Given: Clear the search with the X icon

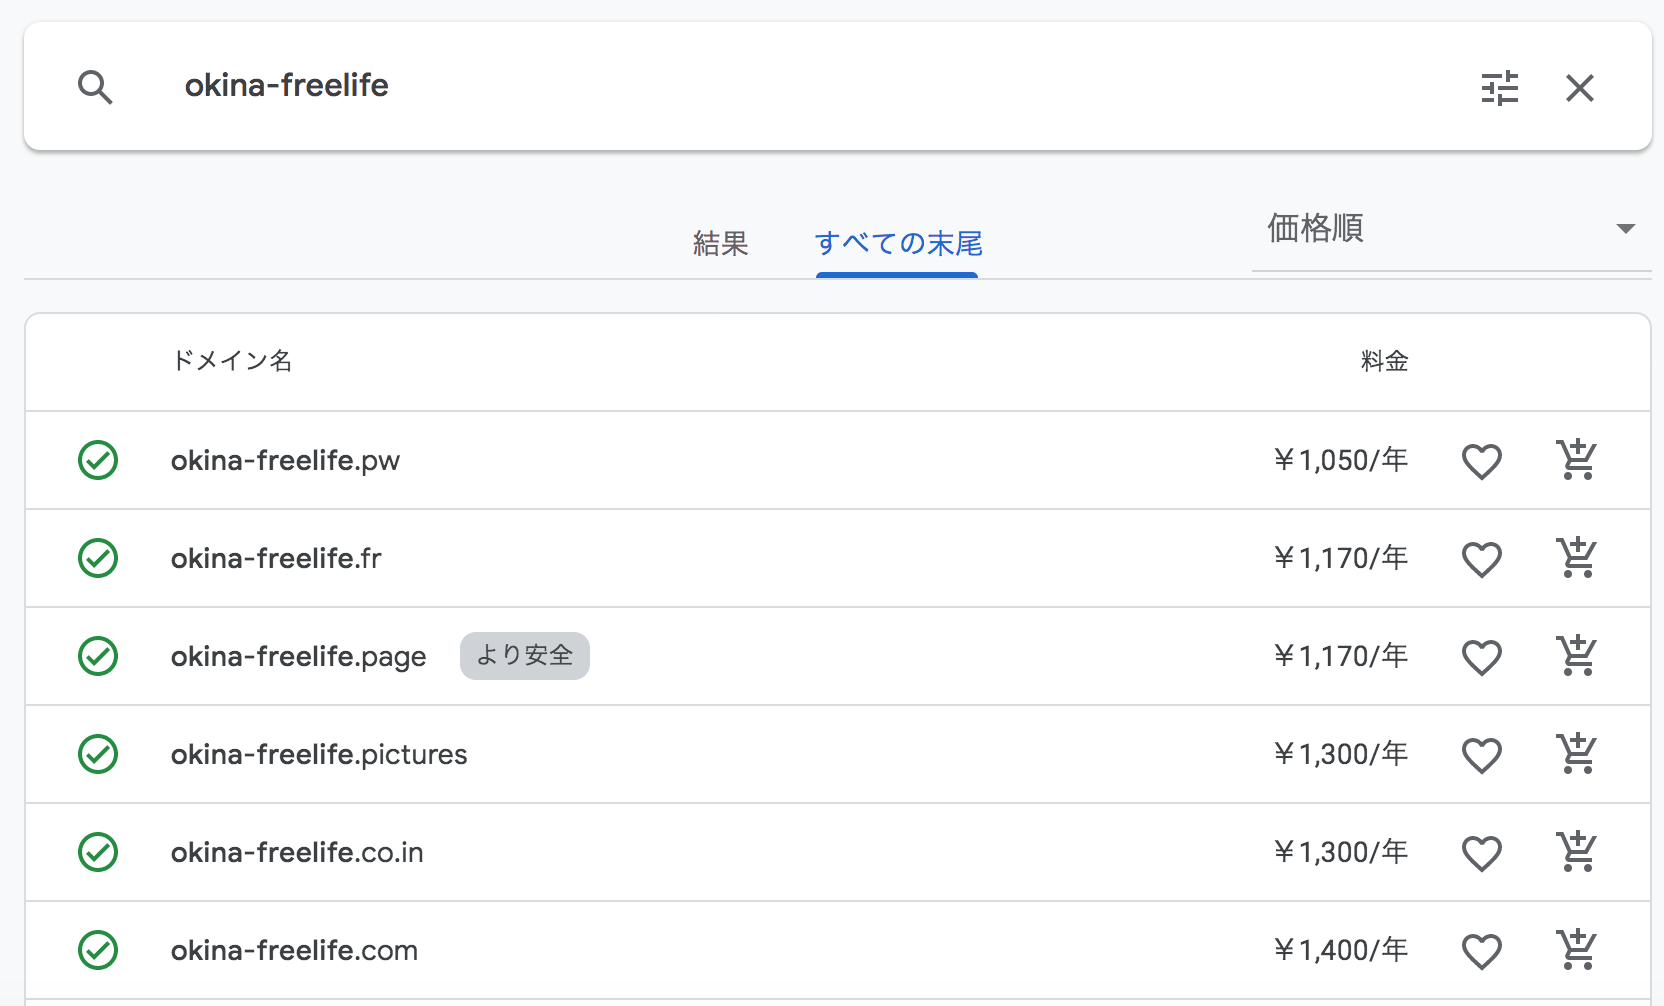Looking at the screenshot, I should pos(1580,88).
